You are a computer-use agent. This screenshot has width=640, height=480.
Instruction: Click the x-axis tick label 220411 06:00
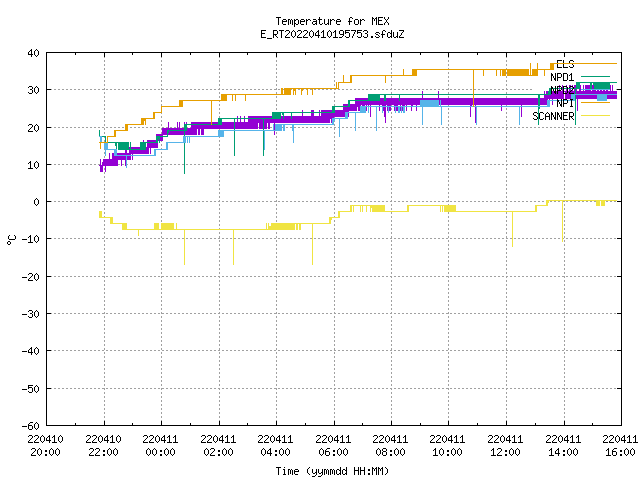333,445
